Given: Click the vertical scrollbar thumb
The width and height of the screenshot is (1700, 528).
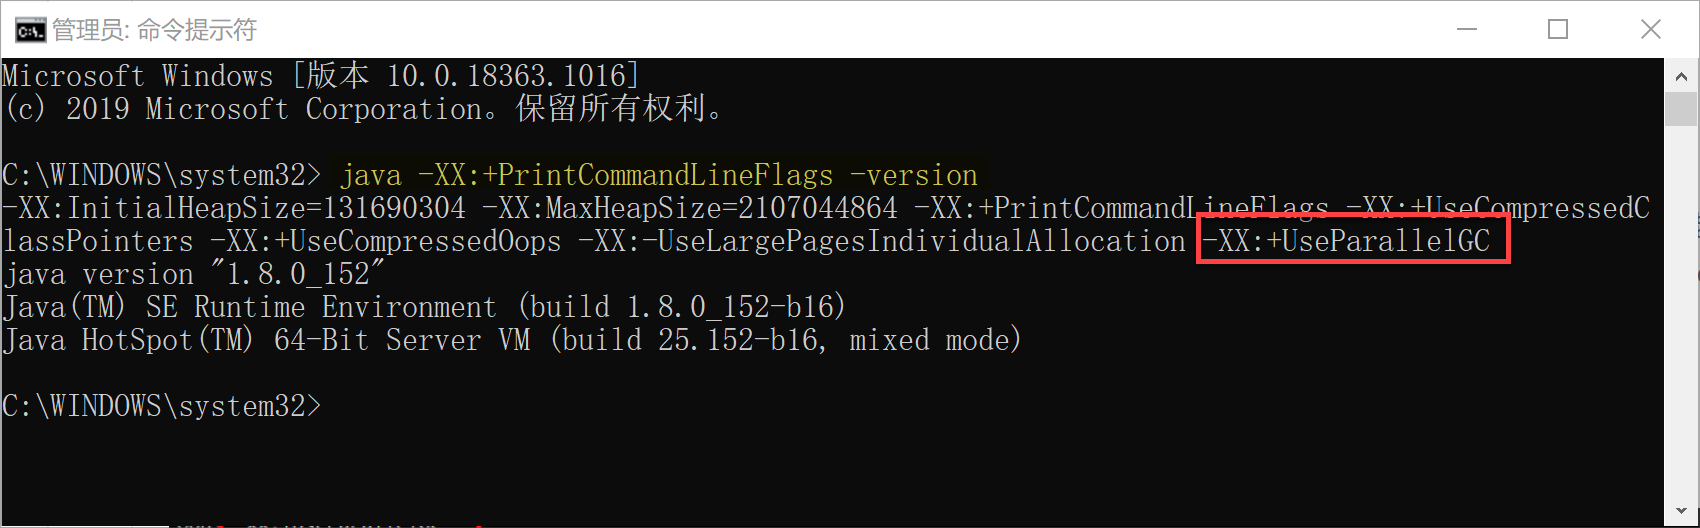Looking at the screenshot, I should 1681,108.
